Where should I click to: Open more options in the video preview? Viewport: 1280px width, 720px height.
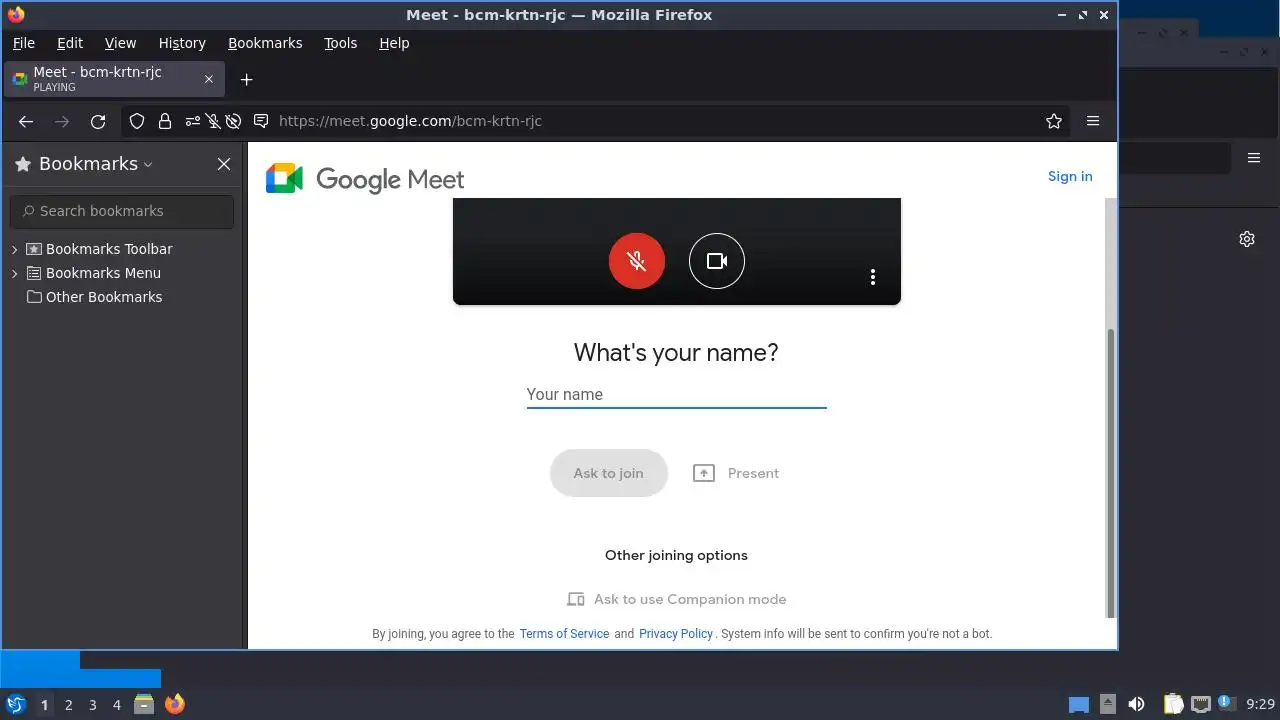[x=873, y=277]
